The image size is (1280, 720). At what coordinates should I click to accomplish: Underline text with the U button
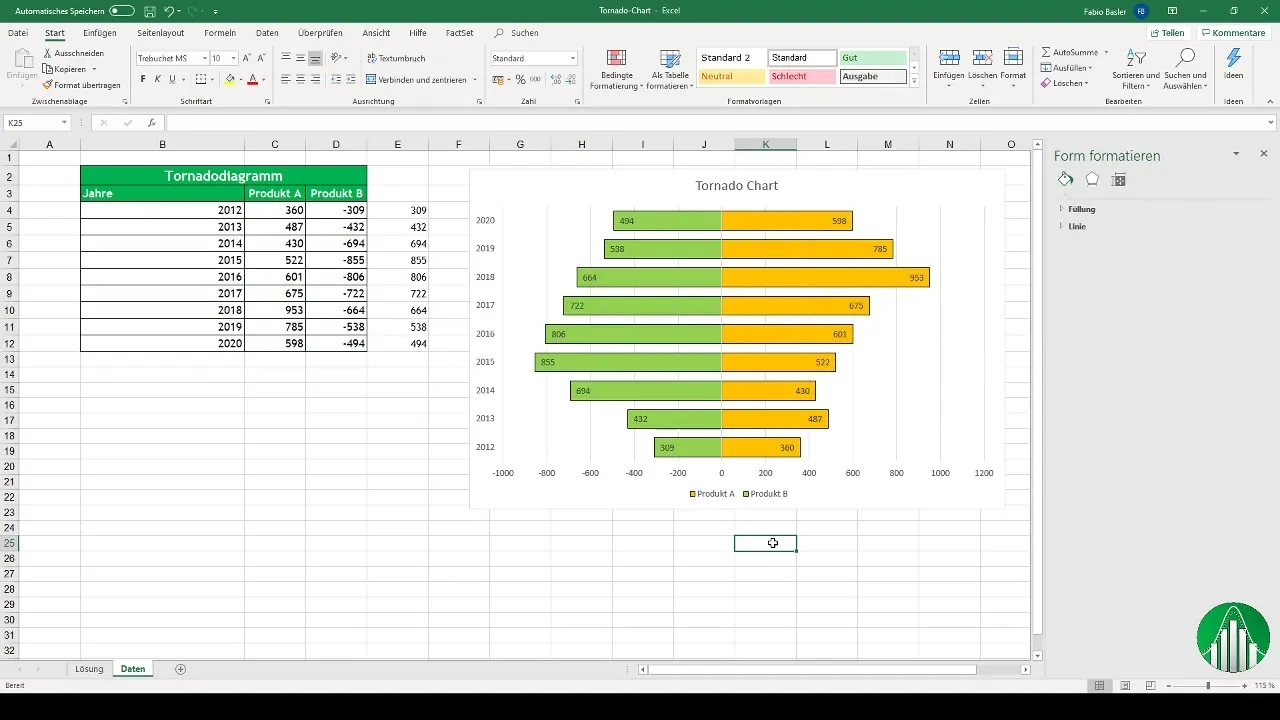pos(173,79)
